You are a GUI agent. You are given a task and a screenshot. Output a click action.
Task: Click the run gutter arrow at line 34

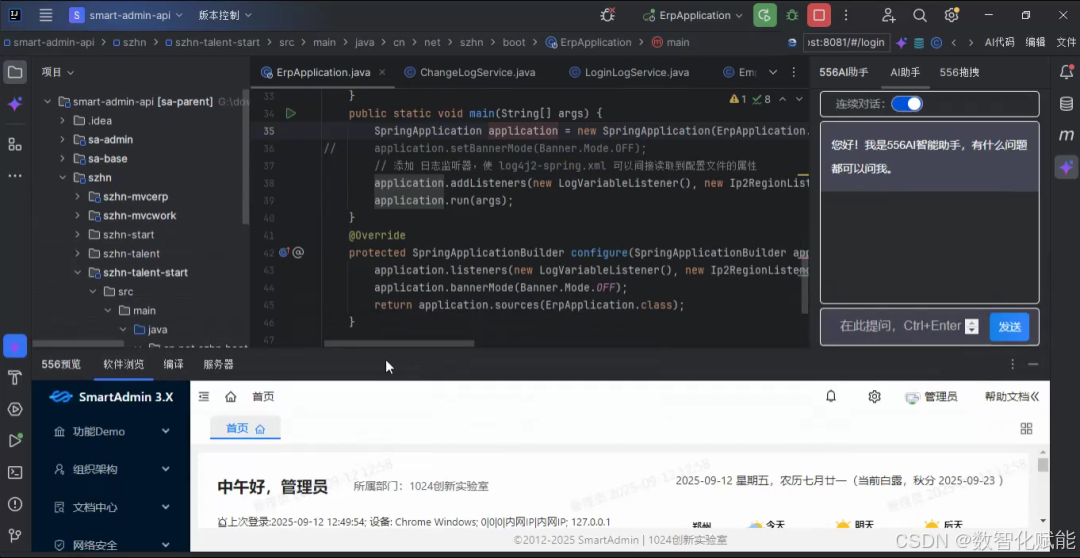point(291,113)
